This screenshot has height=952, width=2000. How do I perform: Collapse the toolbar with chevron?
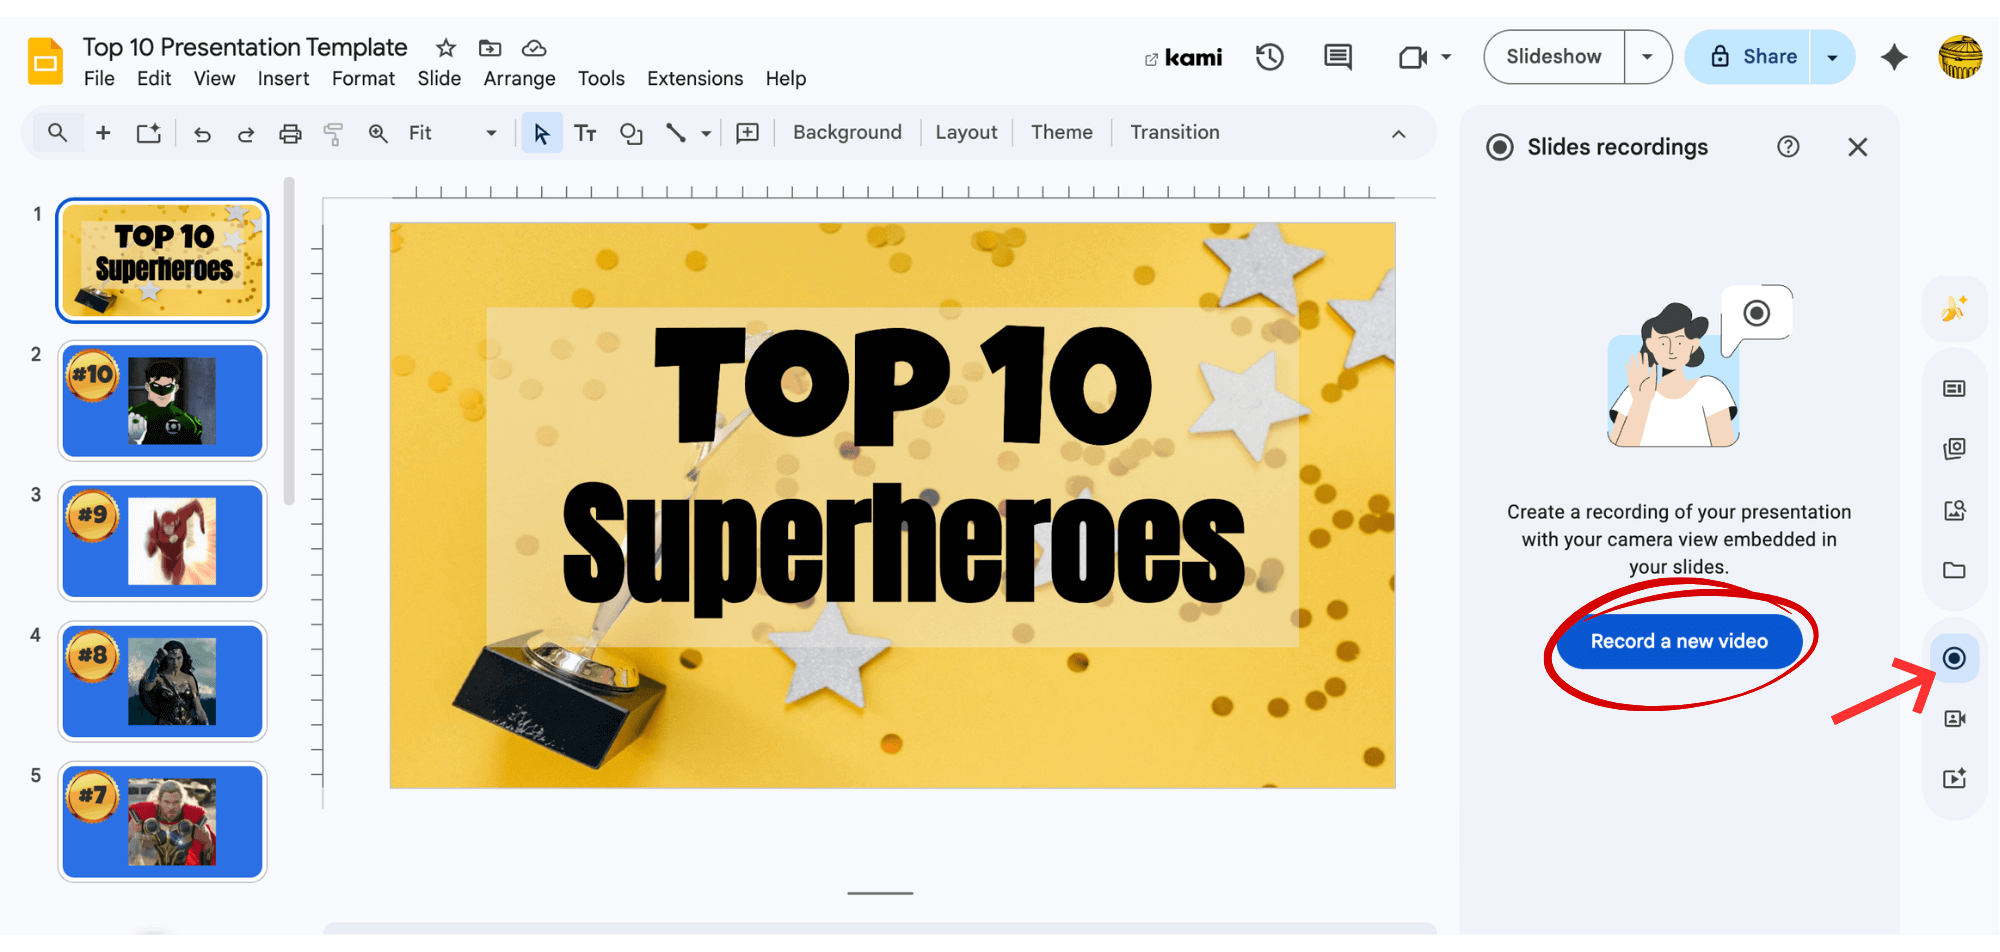click(x=1398, y=134)
